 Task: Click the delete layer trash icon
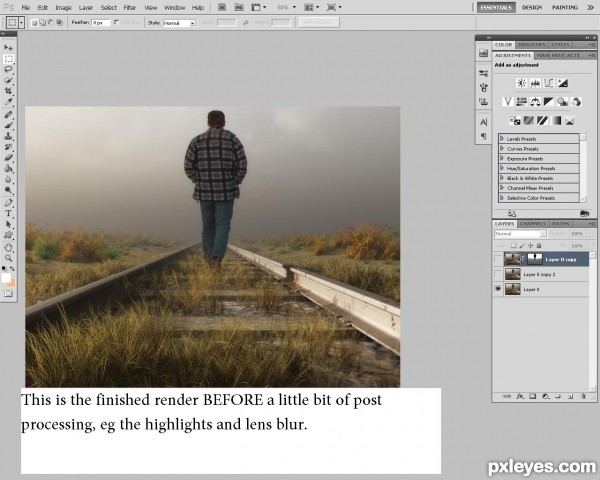tap(584, 397)
